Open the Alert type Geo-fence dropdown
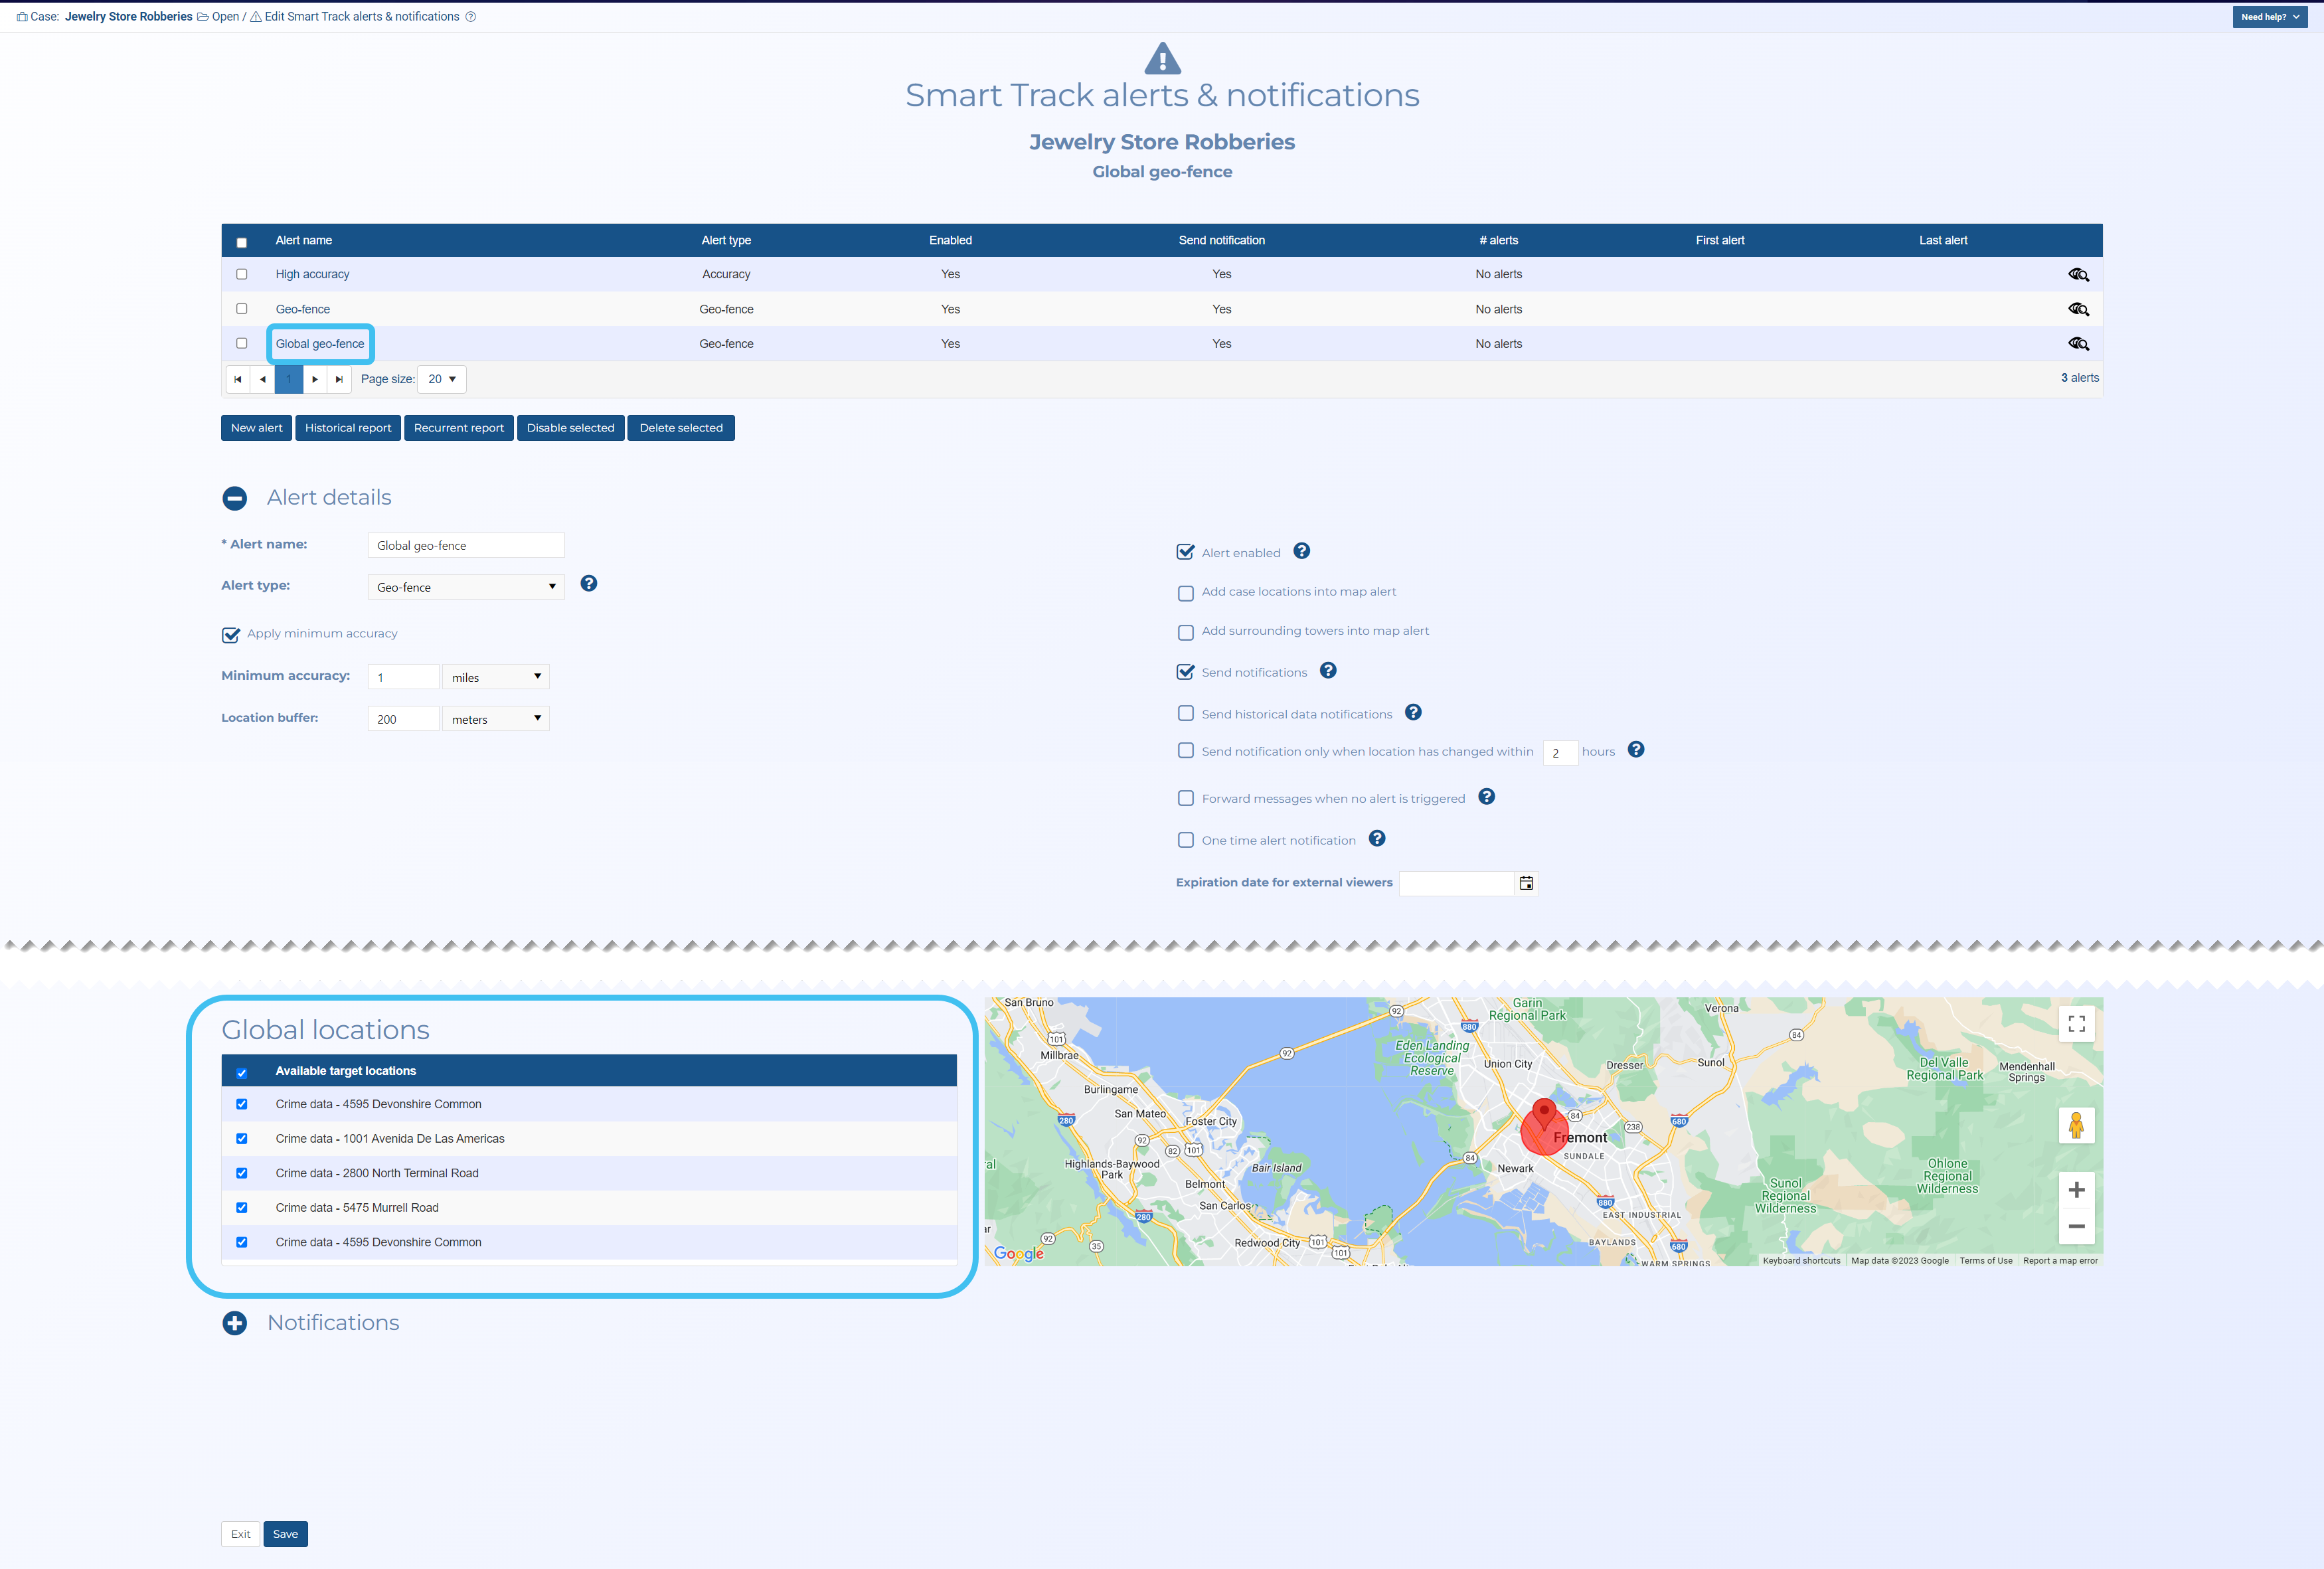This screenshot has width=2324, height=1569. click(466, 587)
